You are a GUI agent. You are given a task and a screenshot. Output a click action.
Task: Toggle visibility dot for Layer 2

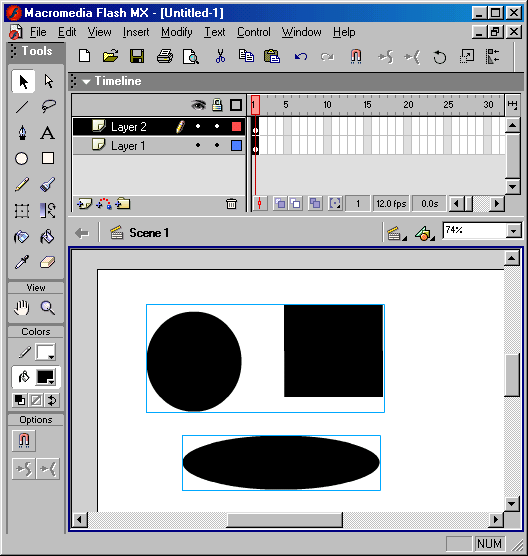click(x=198, y=126)
